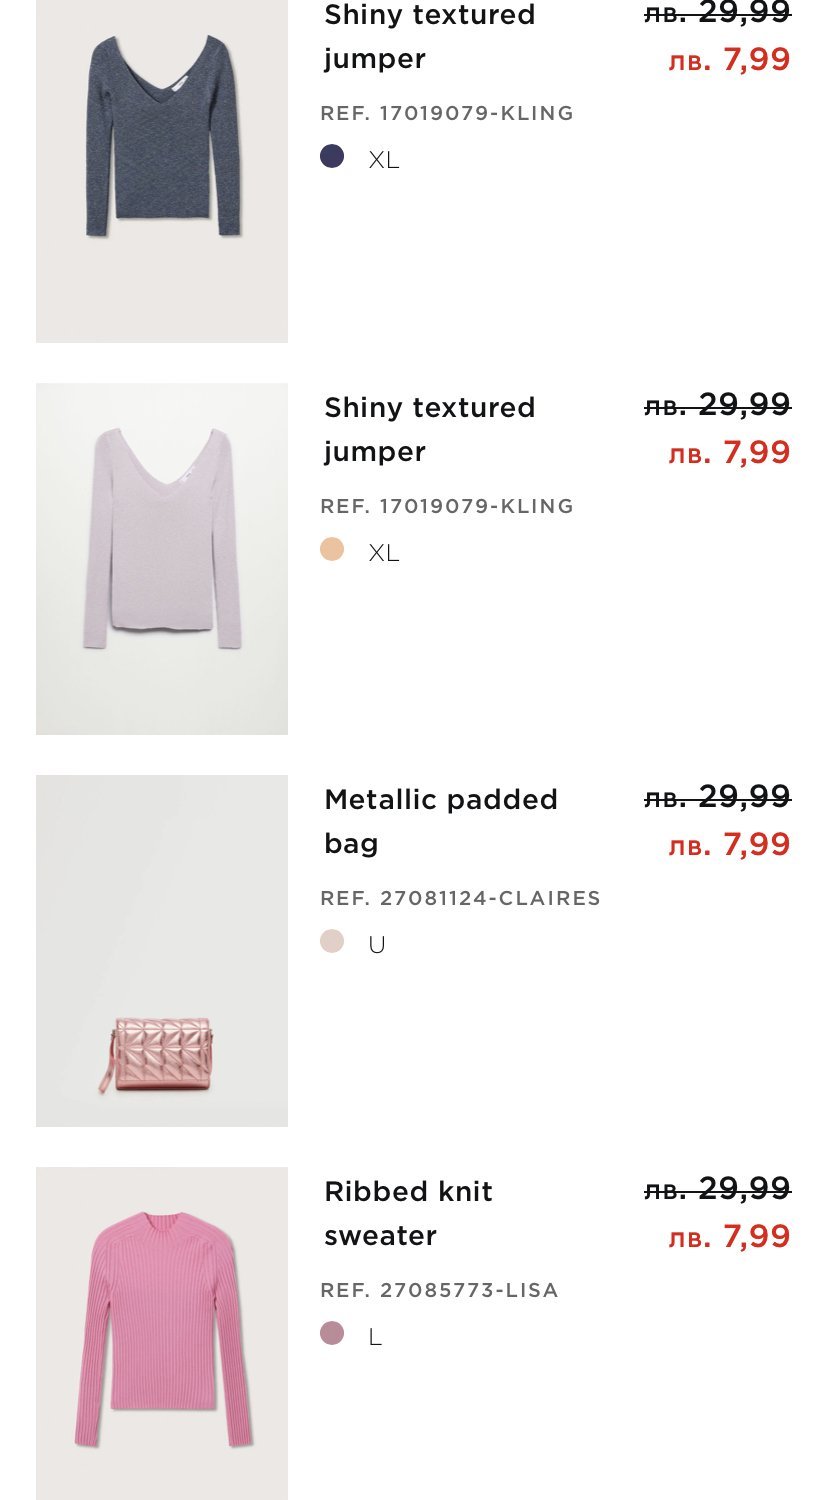This screenshot has height=1500, width=828.
Task: Open the Metallic padded bag title link
Action: click(x=440, y=821)
